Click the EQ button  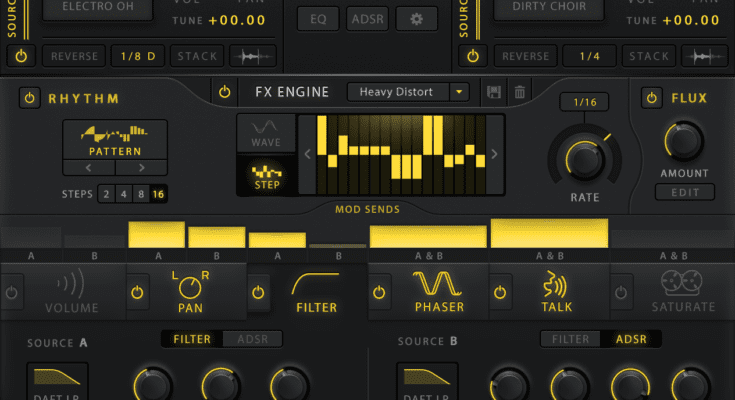coord(318,19)
